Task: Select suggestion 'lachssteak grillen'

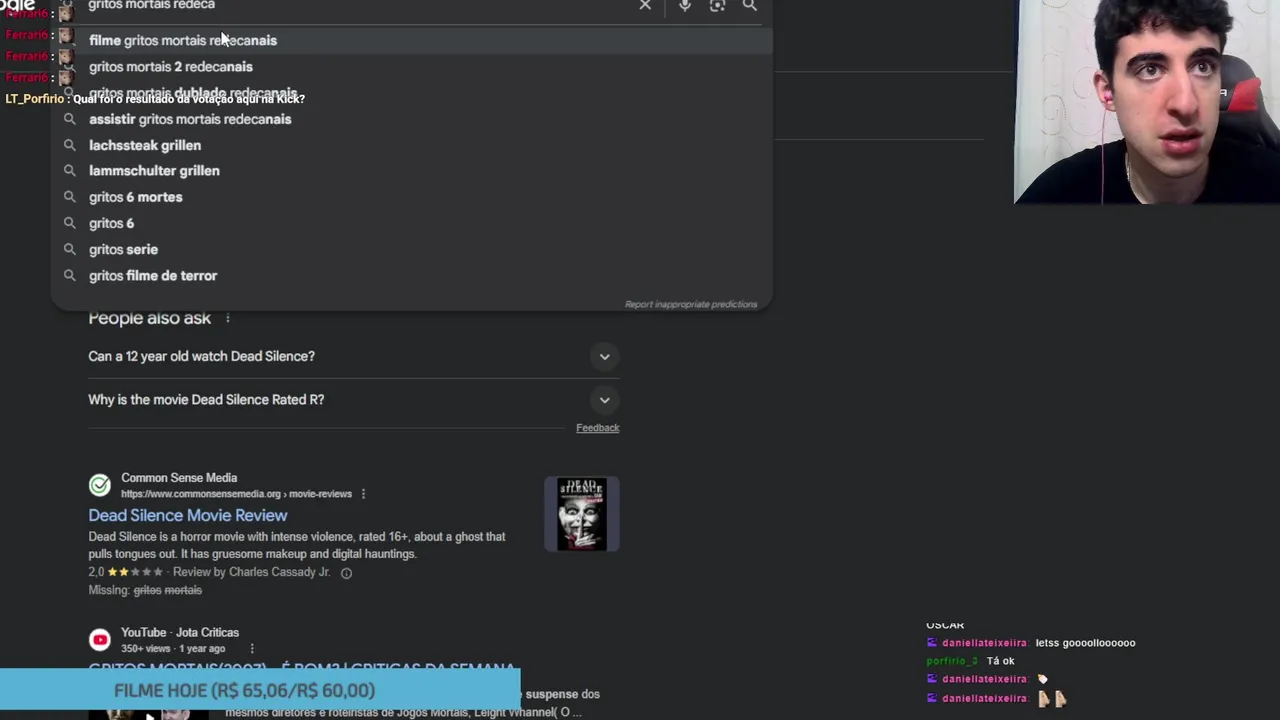Action: [x=412, y=145]
